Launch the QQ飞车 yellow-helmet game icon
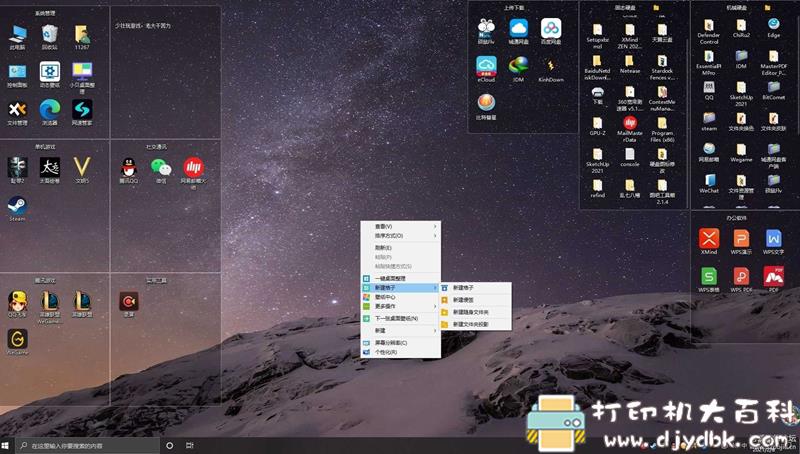Viewport: 800px width, 454px height. point(17,304)
